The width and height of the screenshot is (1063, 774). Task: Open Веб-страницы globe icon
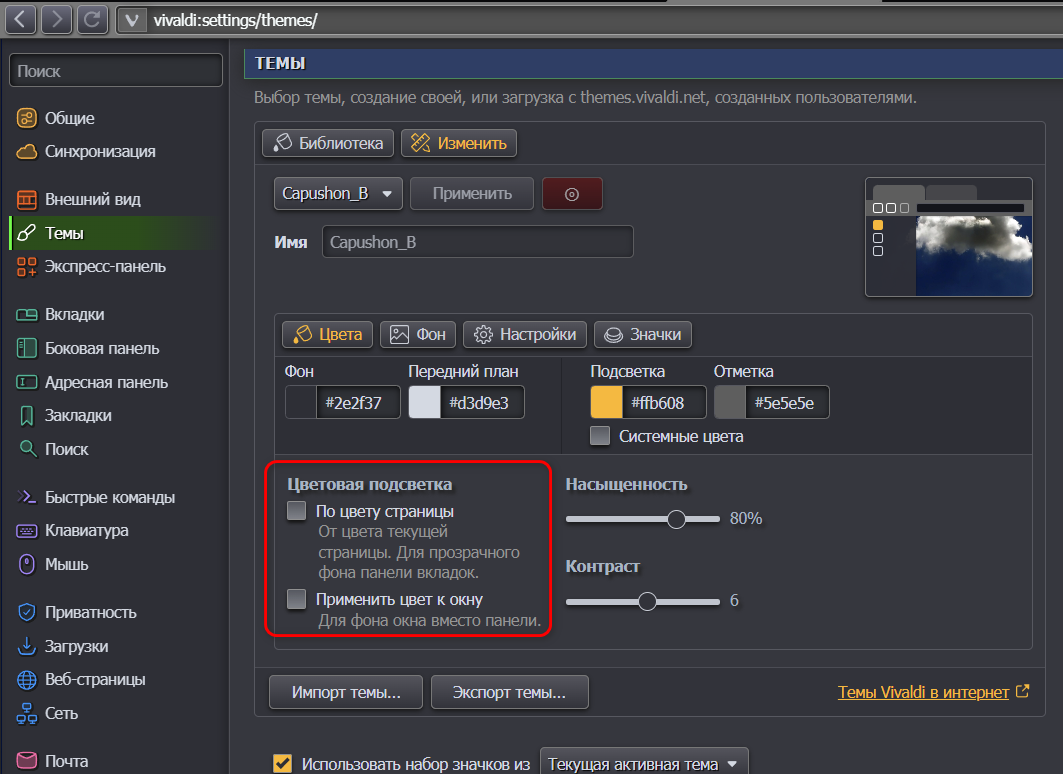(x=26, y=680)
